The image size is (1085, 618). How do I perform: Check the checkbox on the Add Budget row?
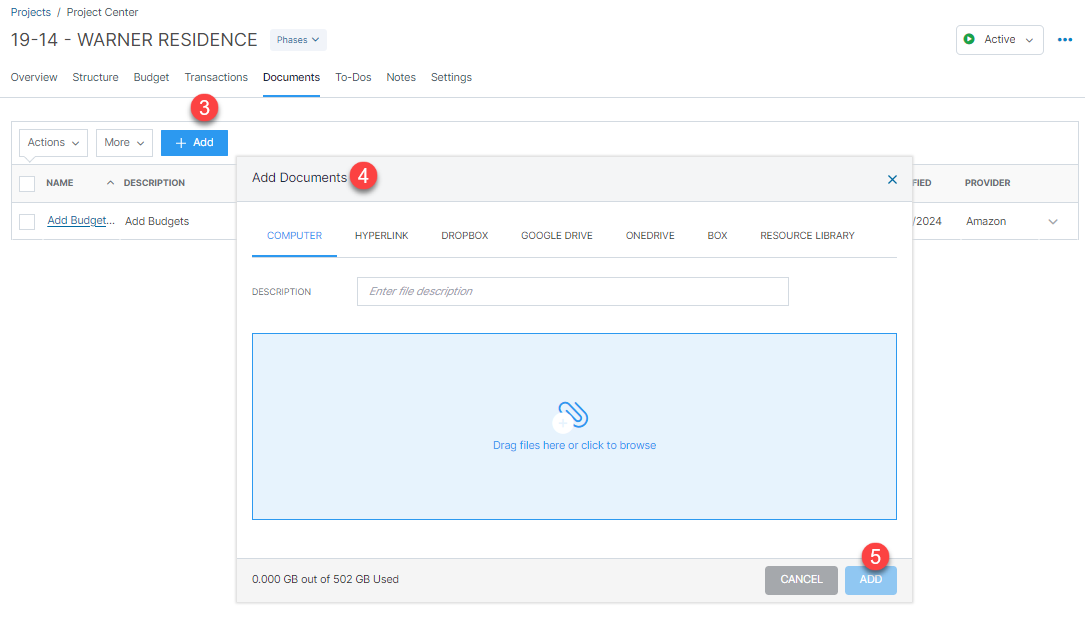28,220
